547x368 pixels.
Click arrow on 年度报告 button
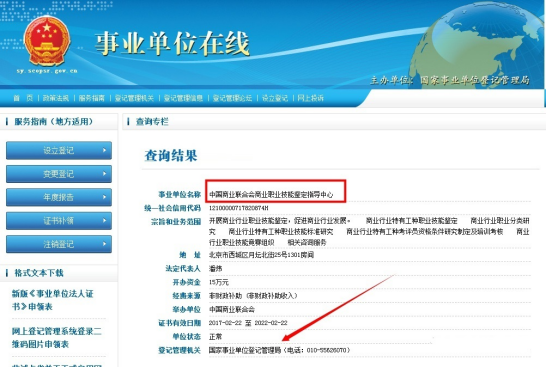pyautogui.click(x=104, y=197)
